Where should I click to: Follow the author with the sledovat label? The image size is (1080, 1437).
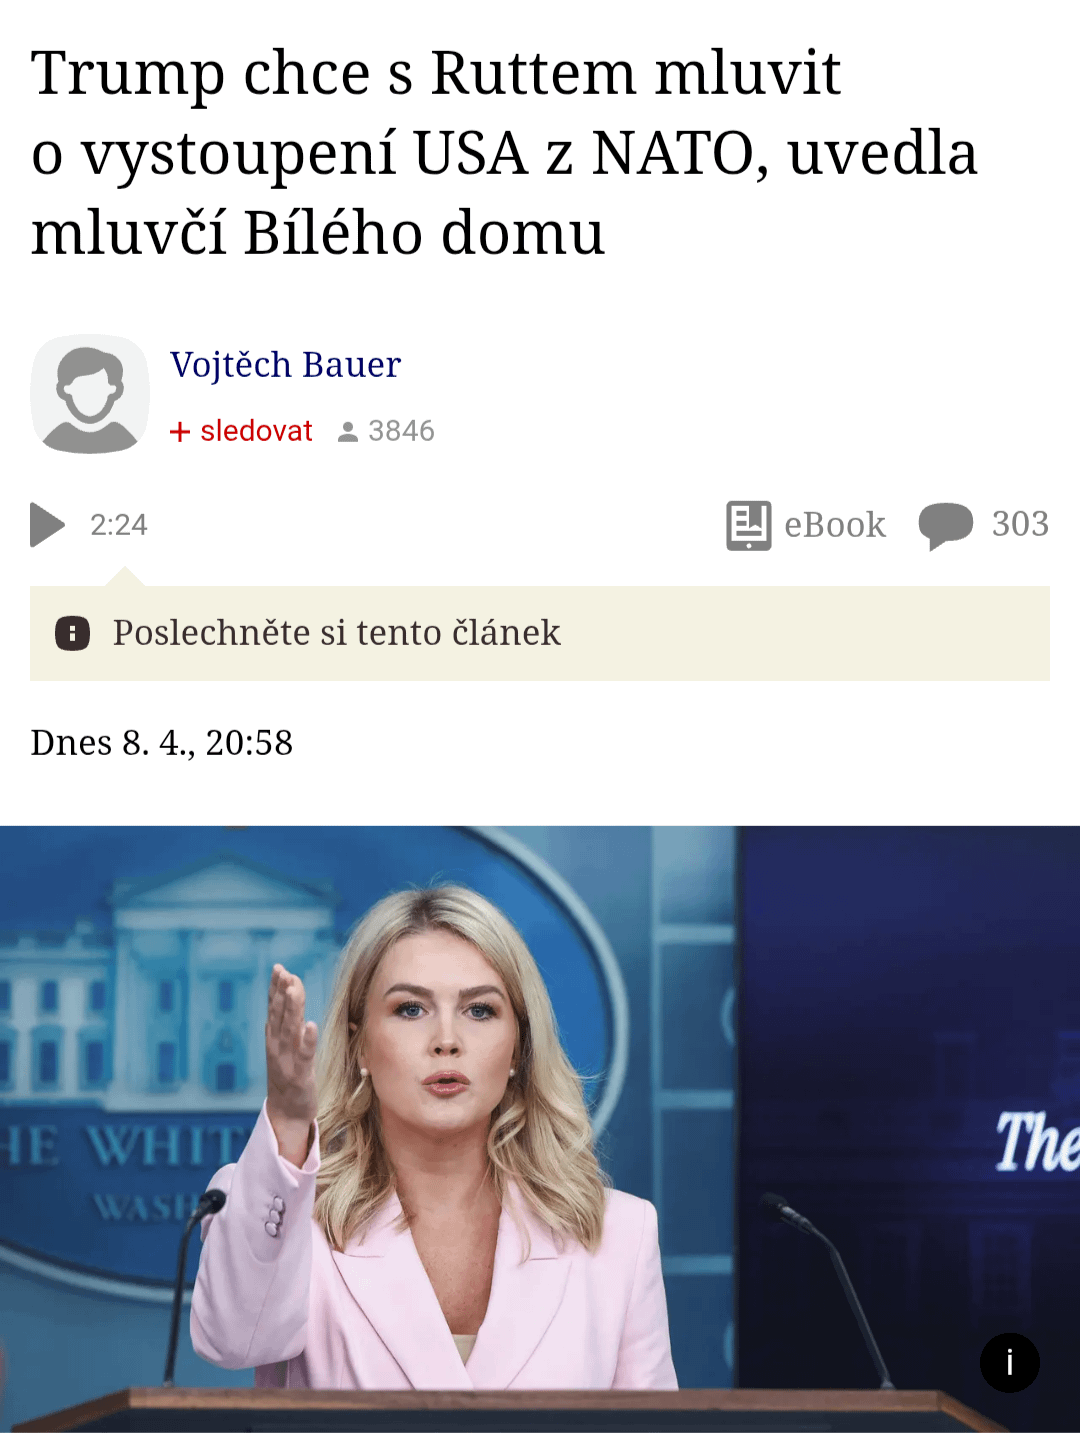tap(256, 431)
